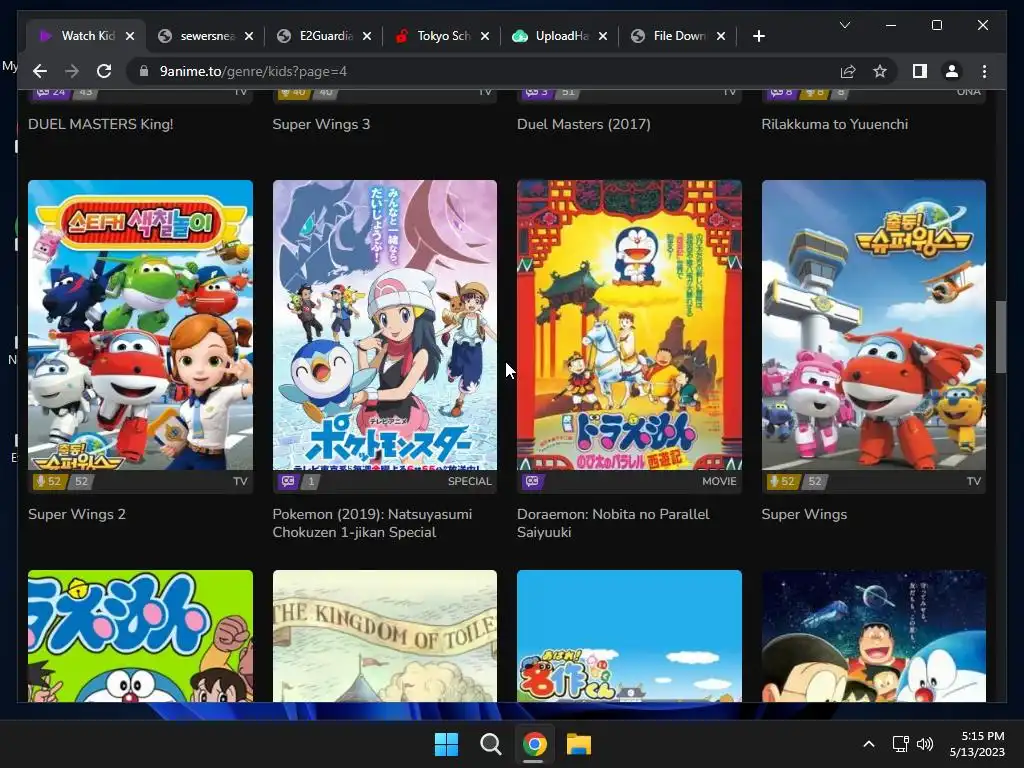Show hidden system tray icons
Image resolution: width=1024 pixels, height=768 pixels.
click(869, 744)
